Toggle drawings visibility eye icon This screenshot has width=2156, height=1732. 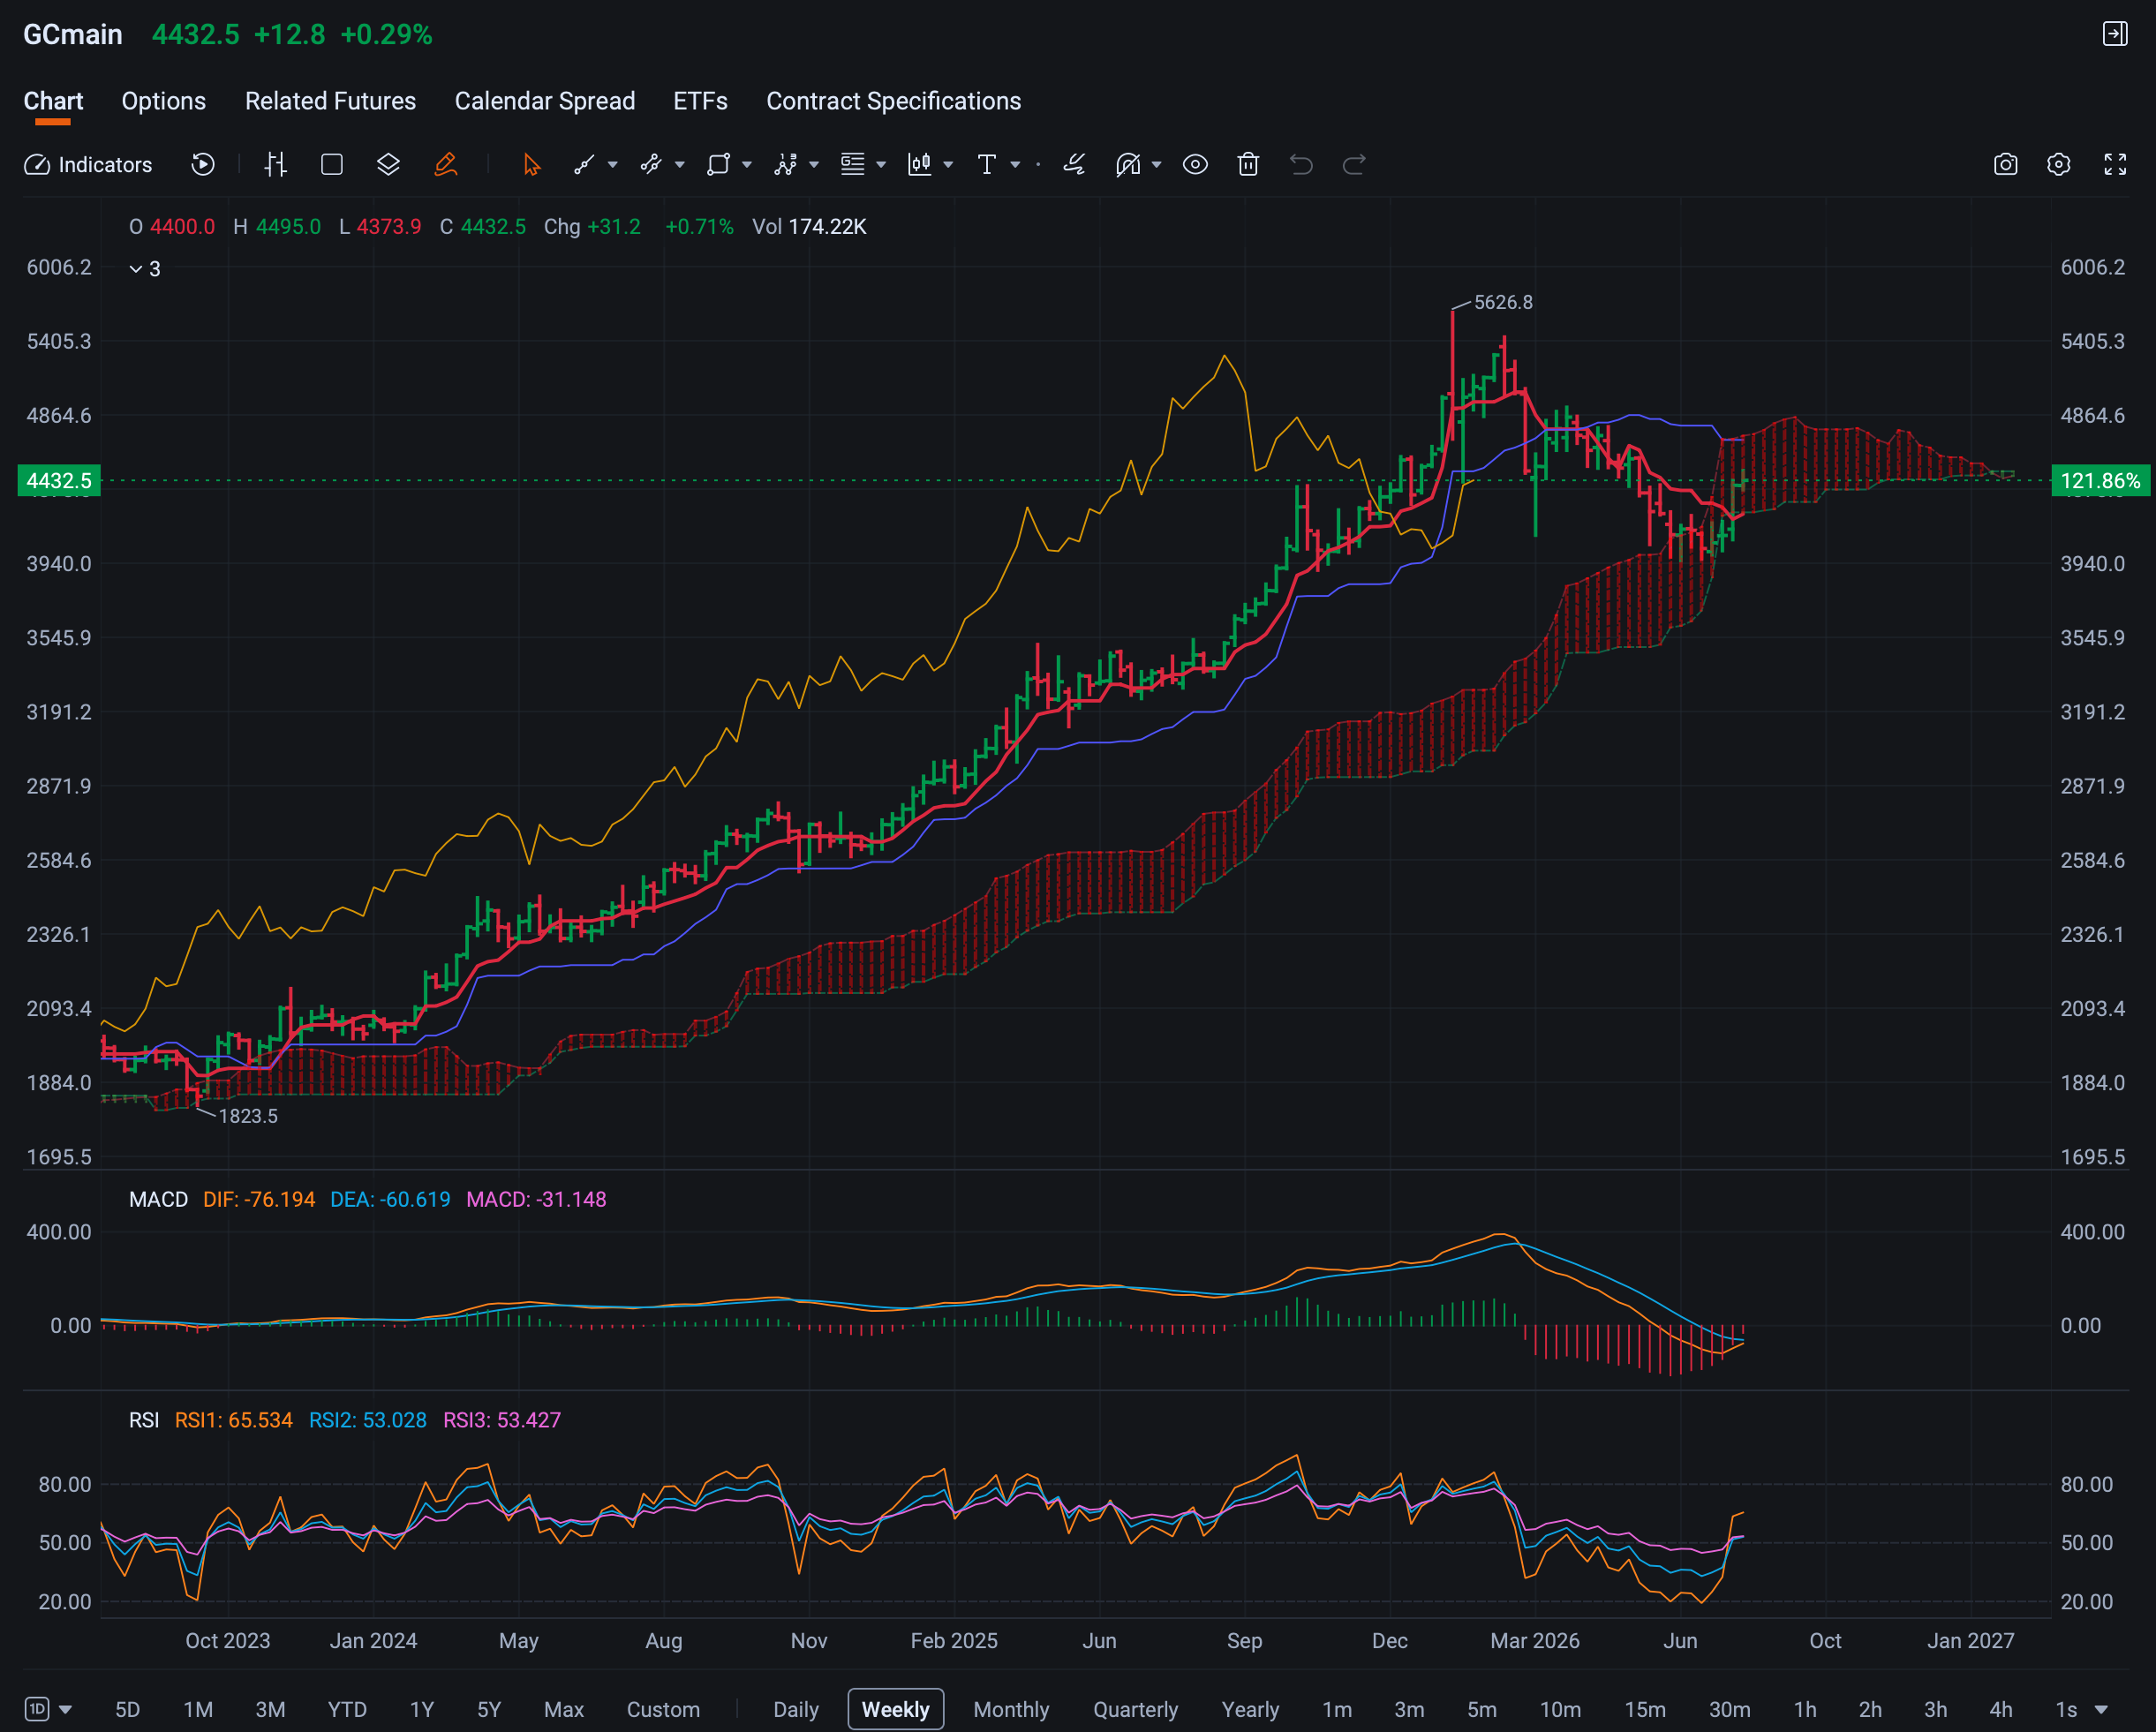1195,165
